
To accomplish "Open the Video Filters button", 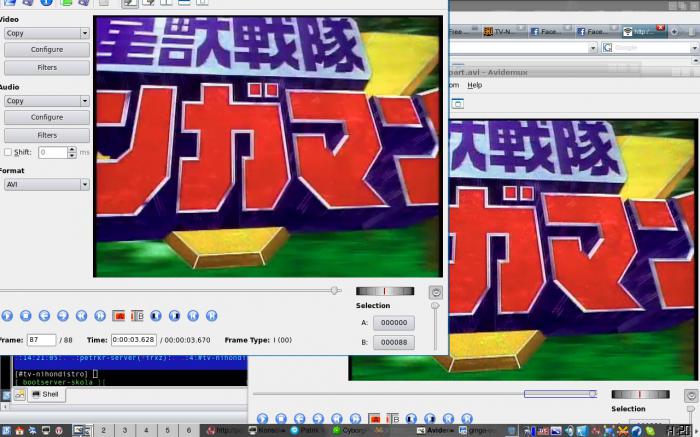I will 46,67.
